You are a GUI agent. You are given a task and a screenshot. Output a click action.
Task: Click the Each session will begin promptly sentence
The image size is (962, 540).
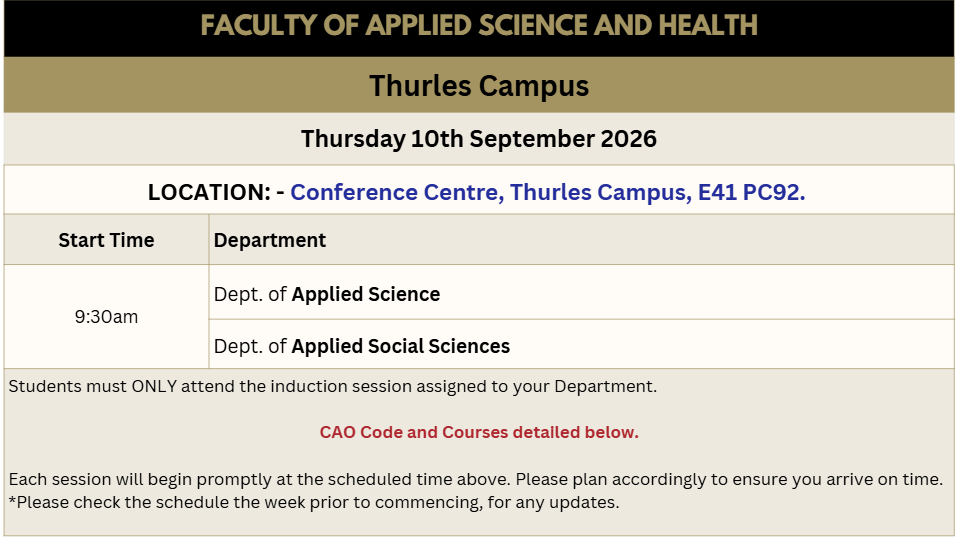(475, 479)
